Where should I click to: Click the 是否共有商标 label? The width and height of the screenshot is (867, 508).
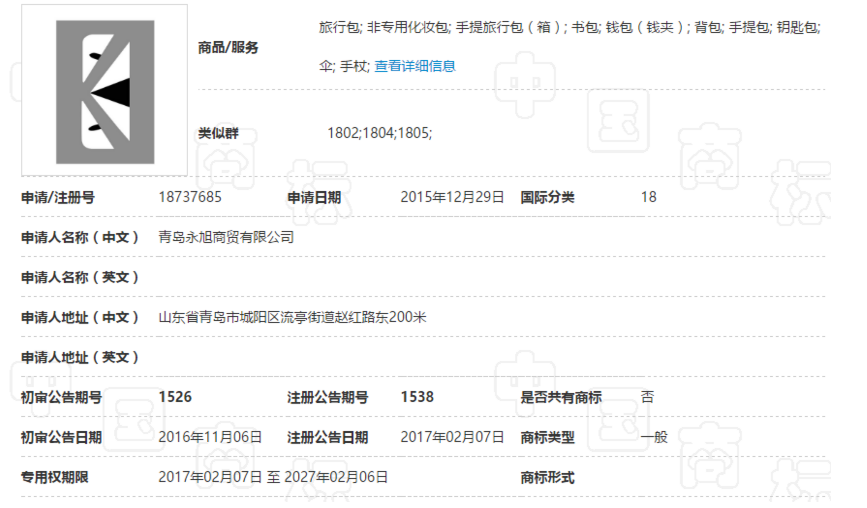pyautogui.click(x=561, y=397)
